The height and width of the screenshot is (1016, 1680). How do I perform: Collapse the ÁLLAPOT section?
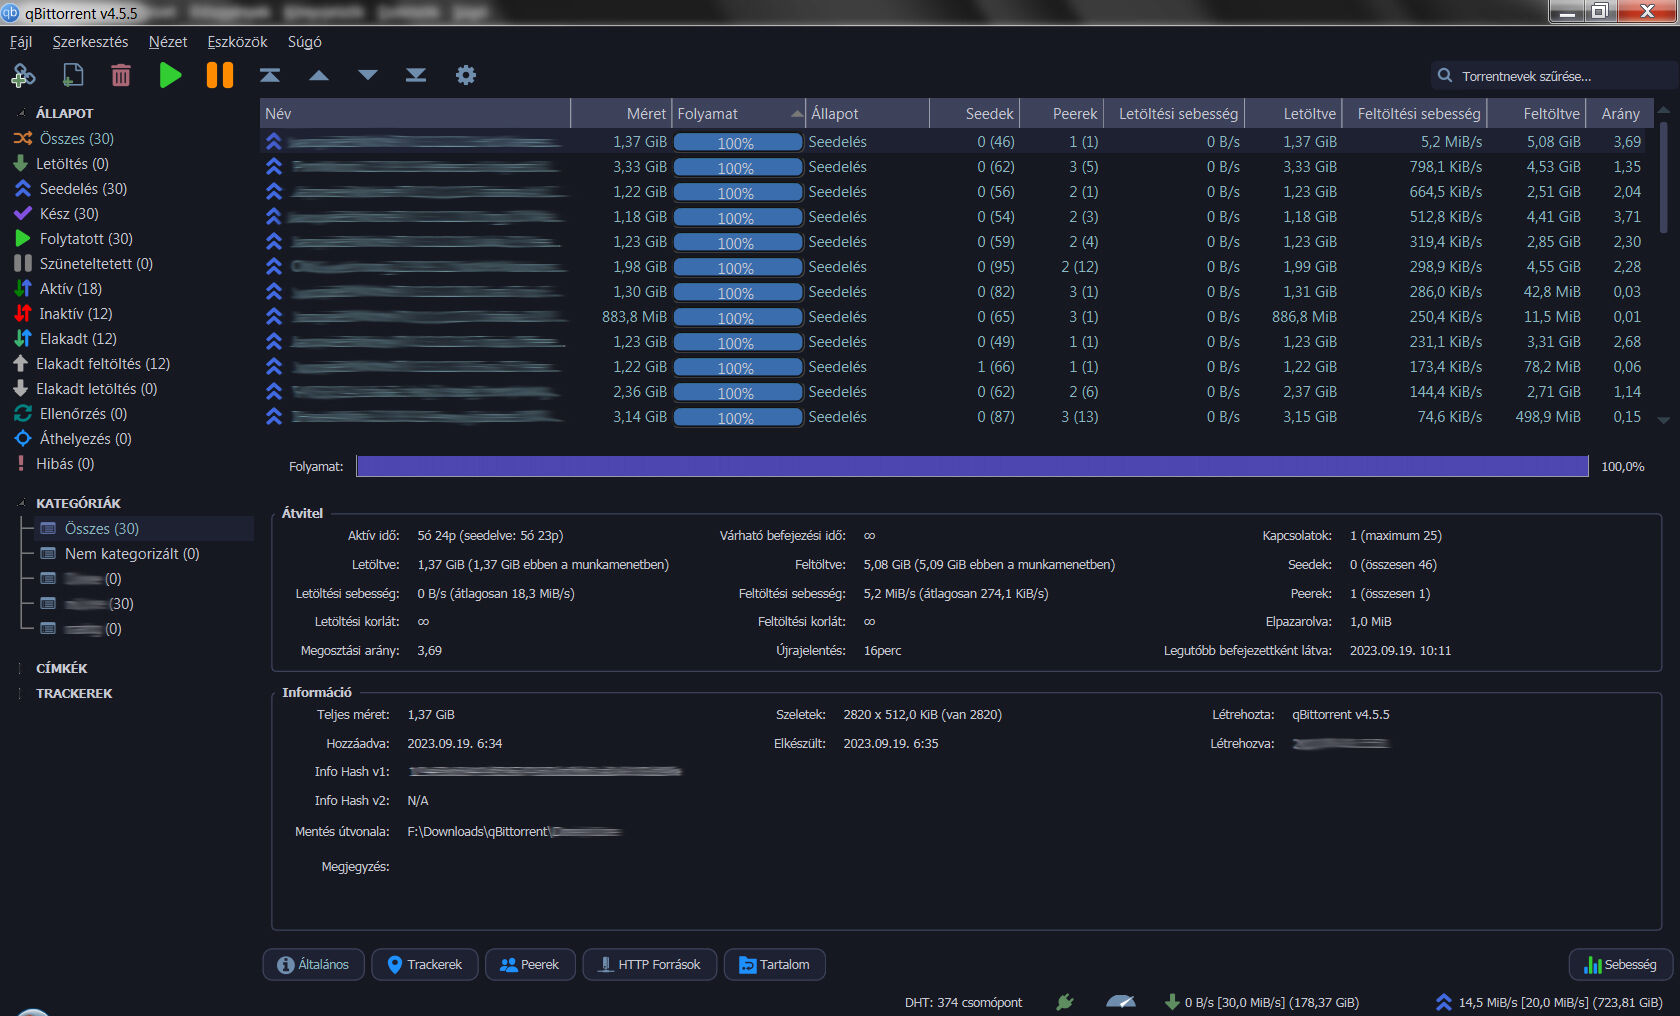point(22,113)
